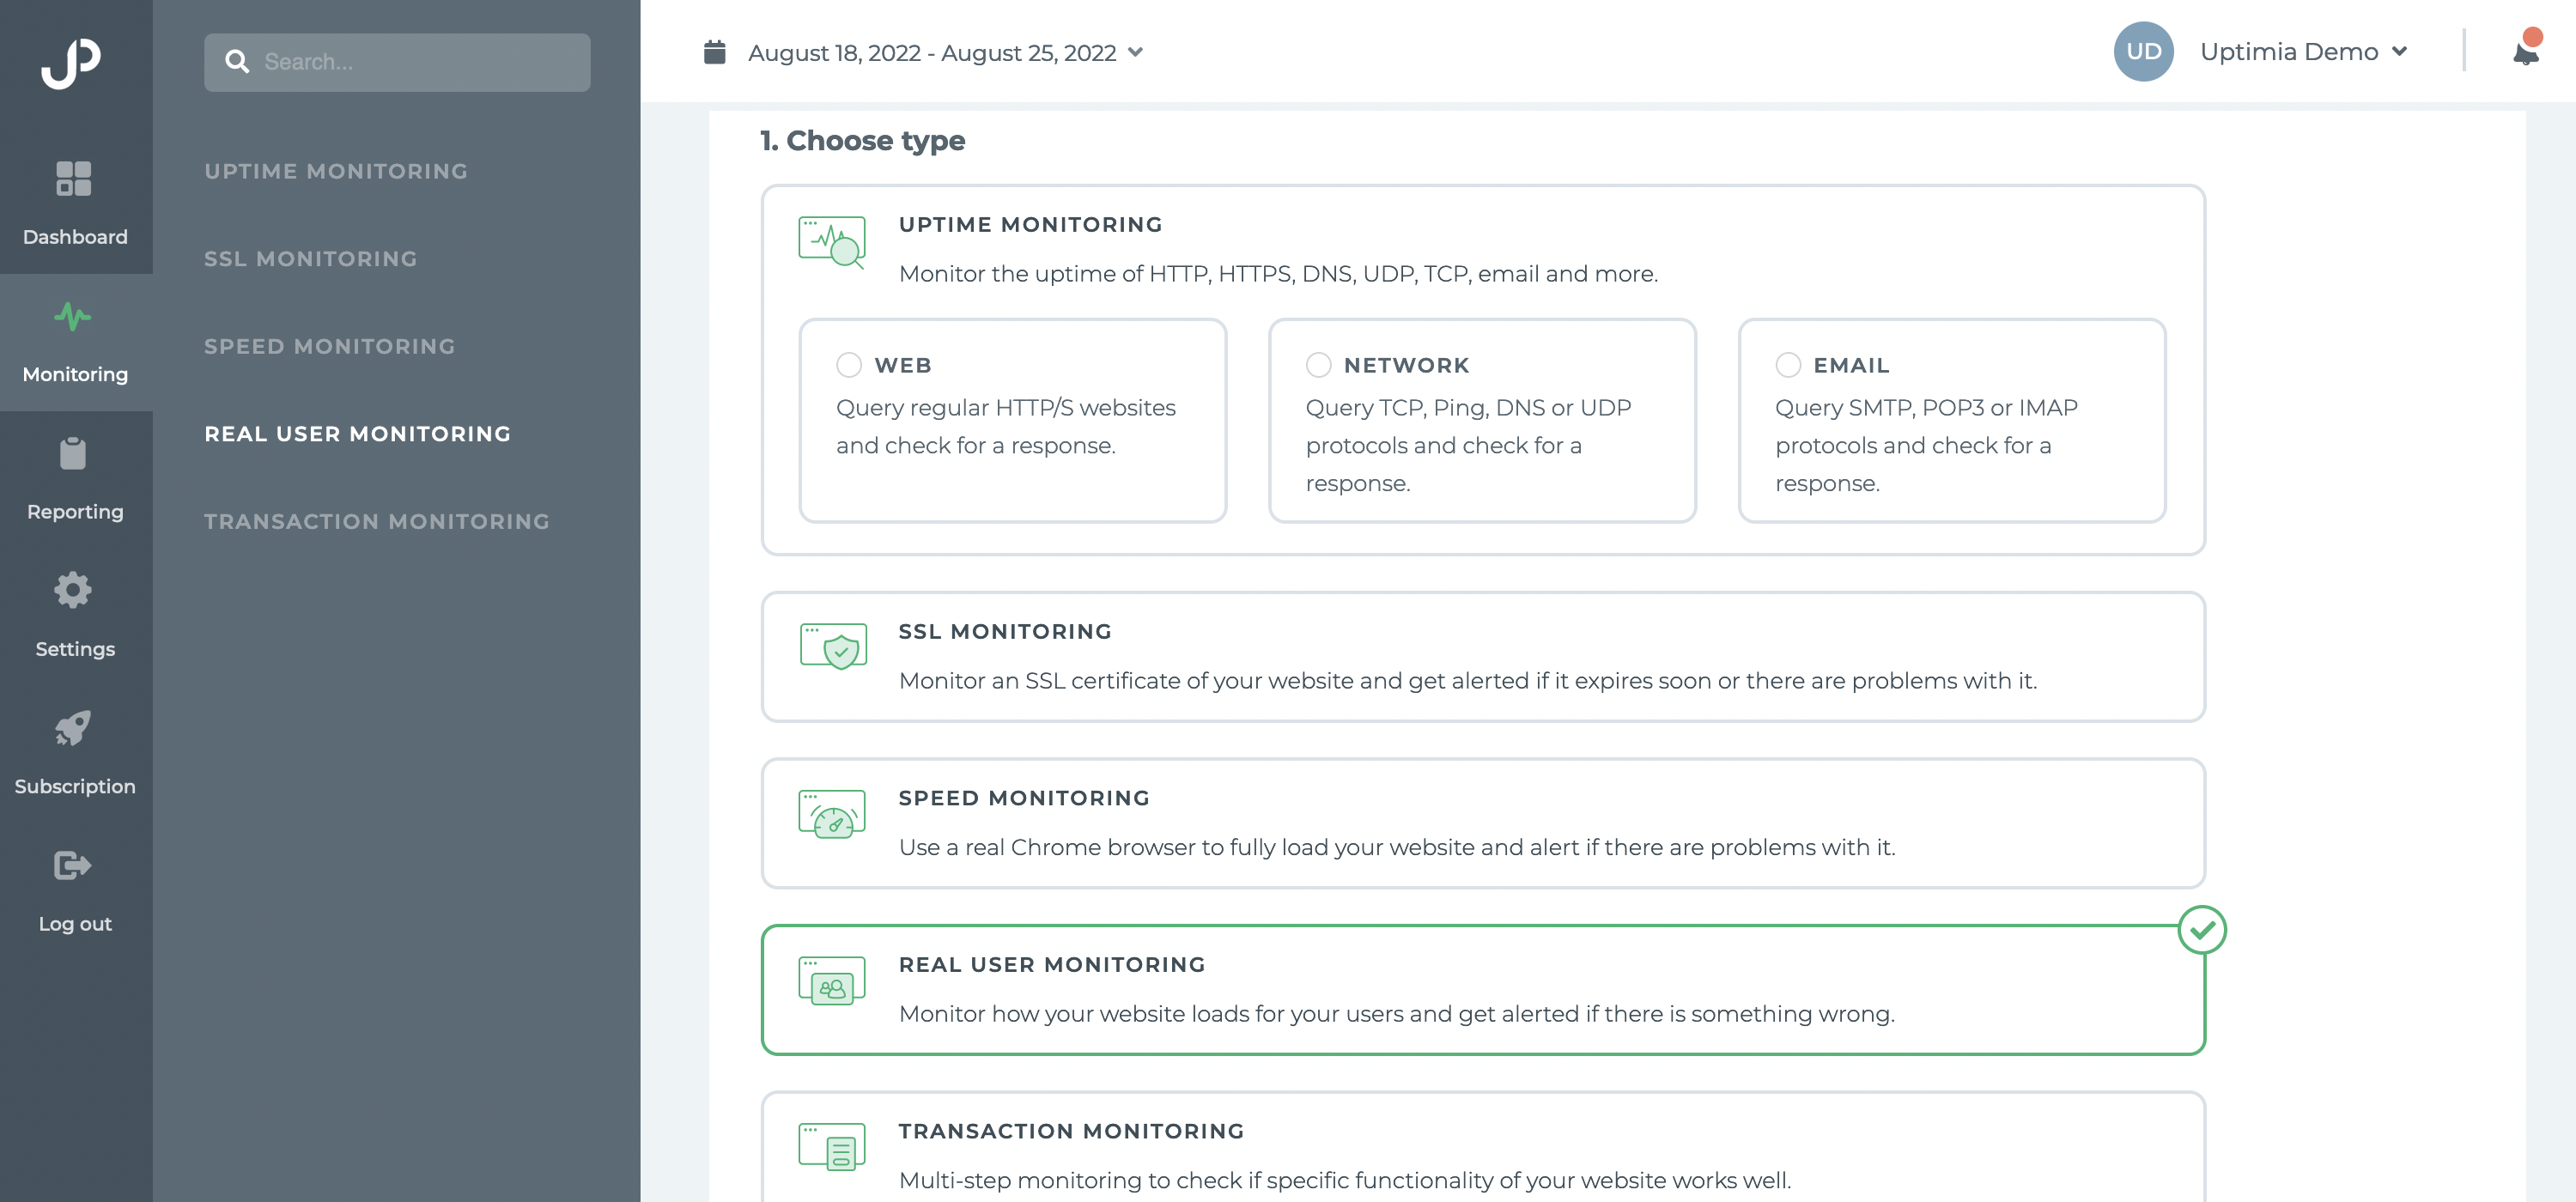Open Uptime Monitoring in the sidebar submenu
Screen dimensions: 2576x1202
[x=336, y=171]
